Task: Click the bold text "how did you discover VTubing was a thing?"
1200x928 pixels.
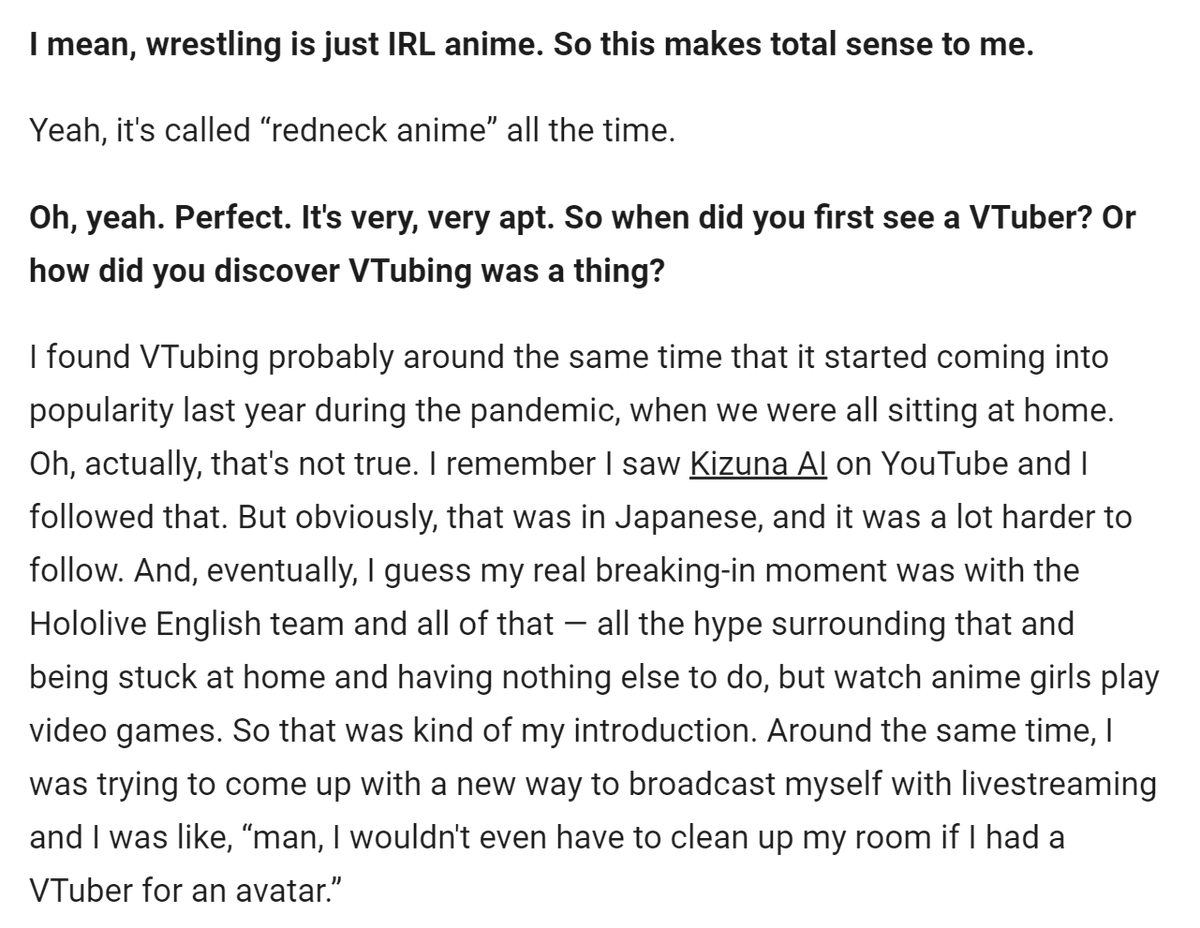Action: click(346, 270)
